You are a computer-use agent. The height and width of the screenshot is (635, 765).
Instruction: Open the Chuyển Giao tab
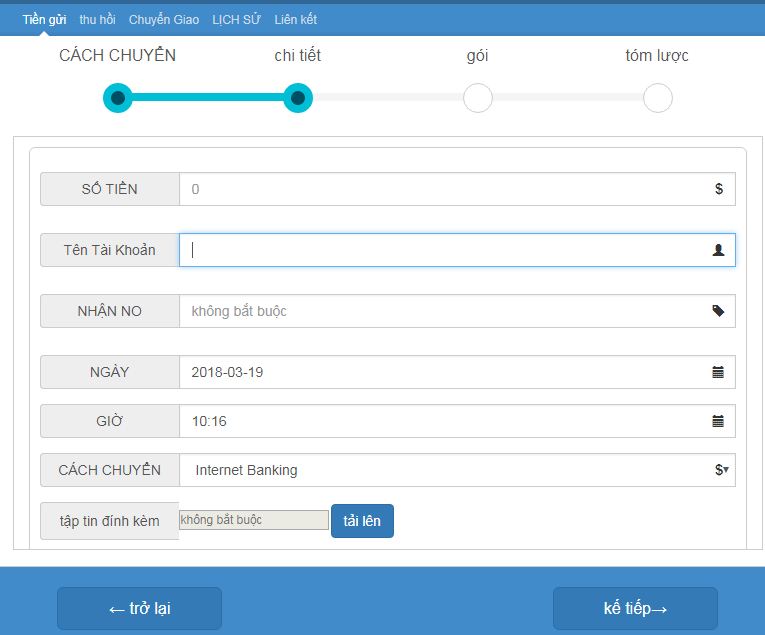pos(164,20)
